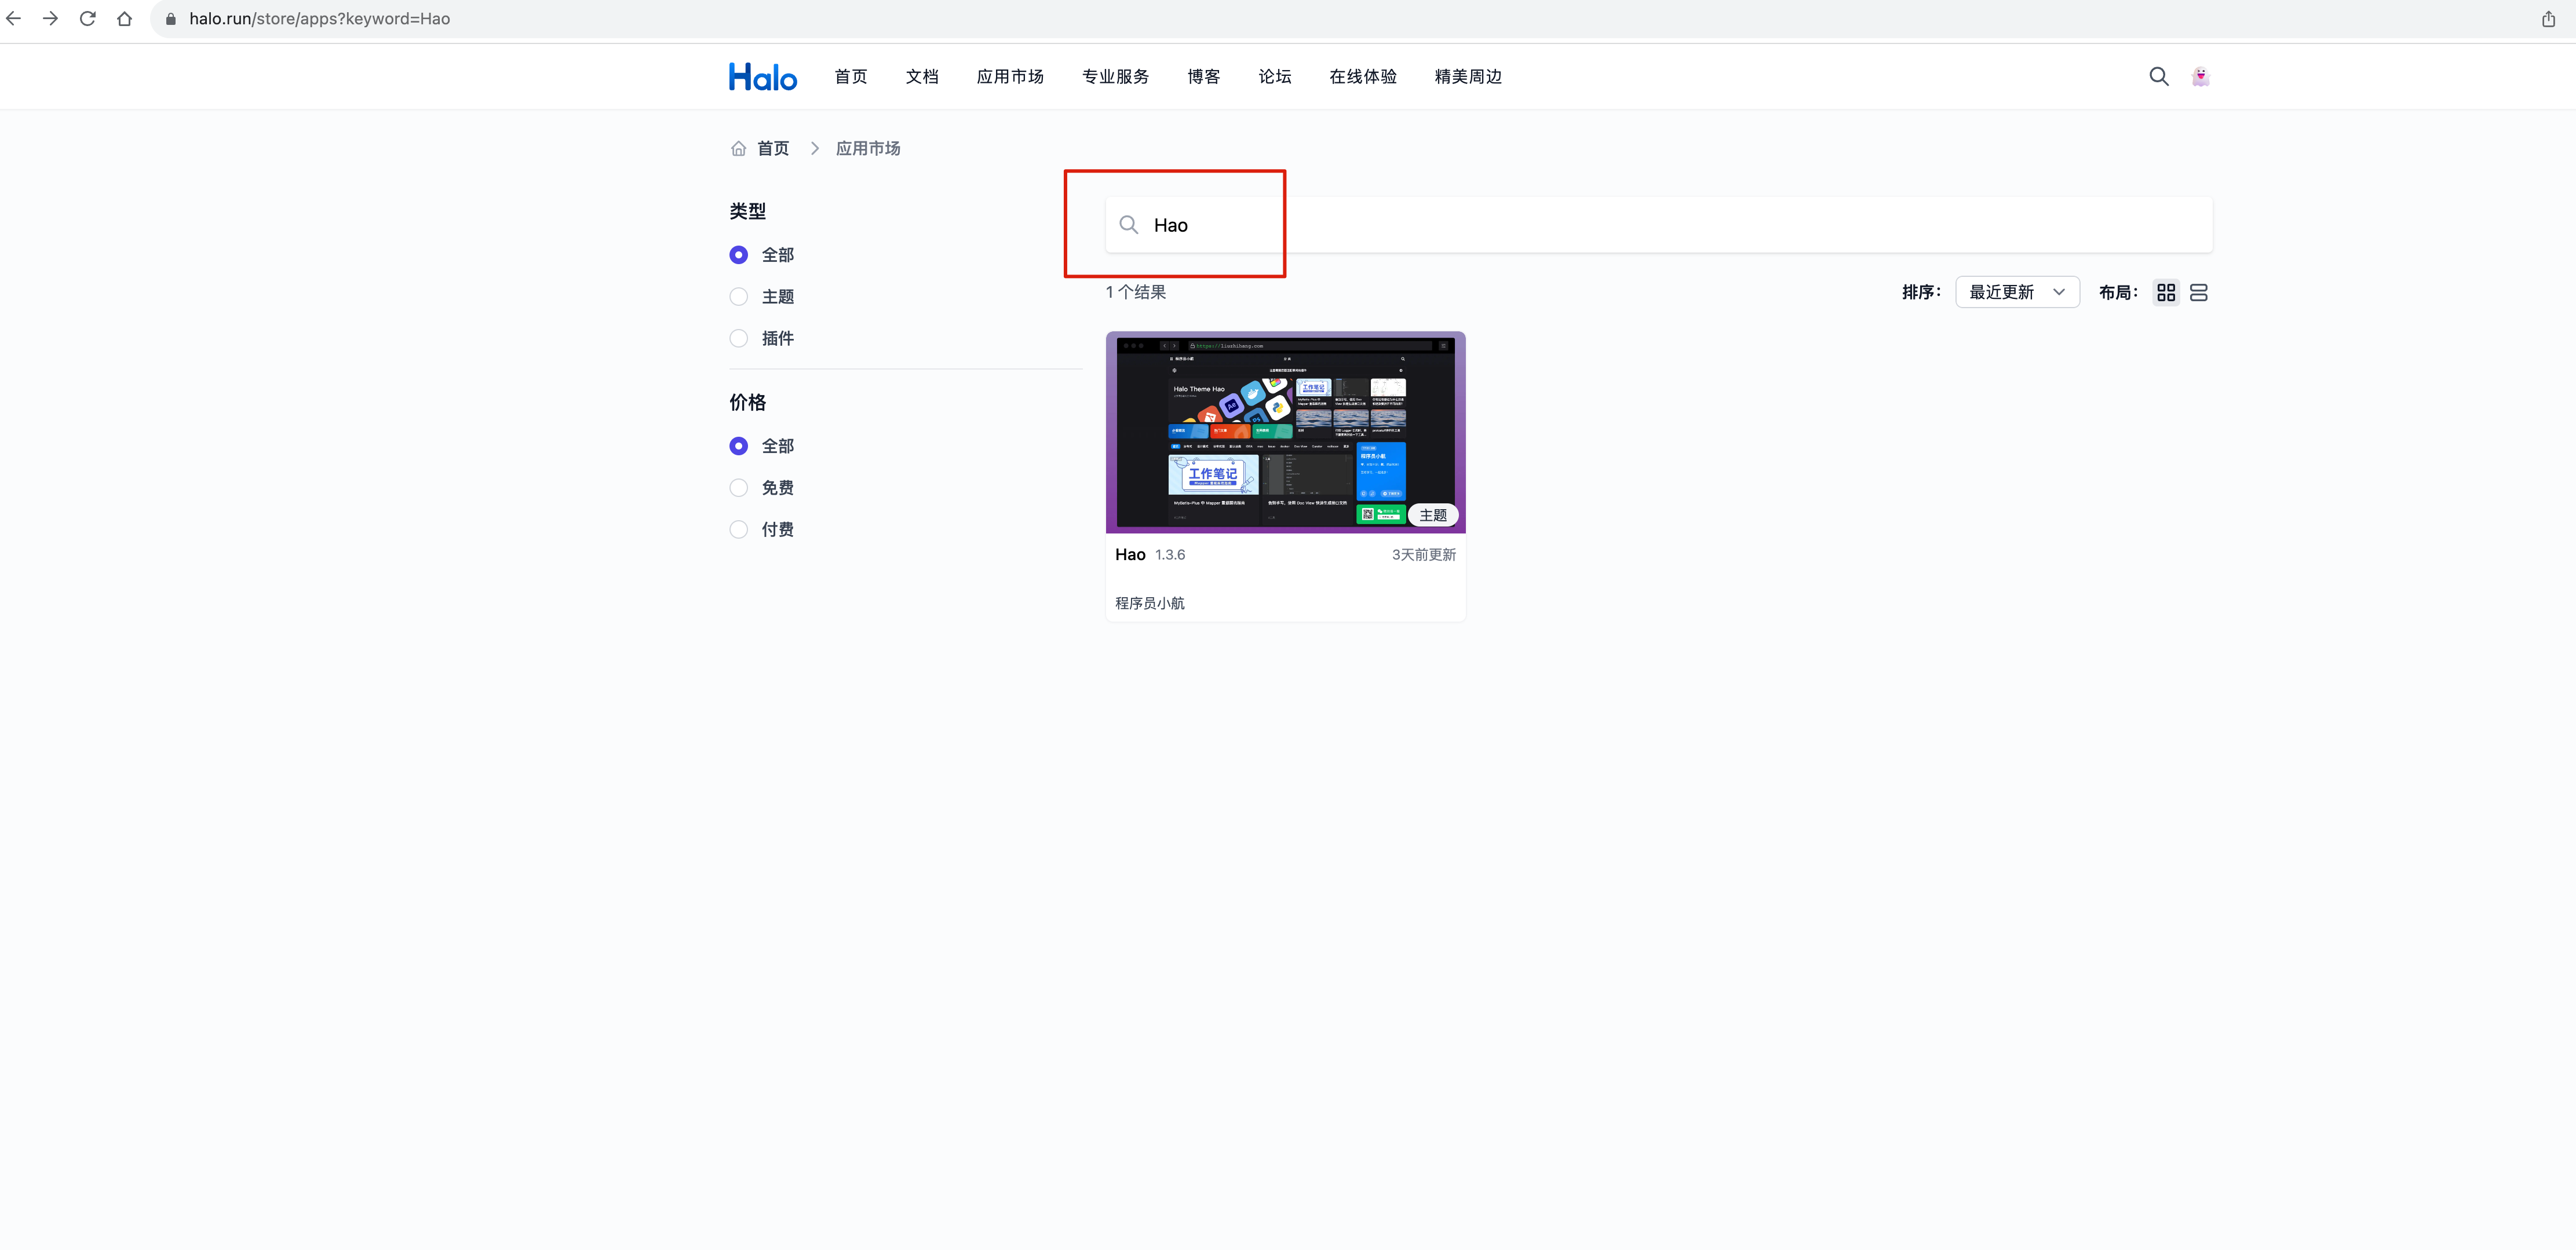Reload the page with refresh icon
This screenshot has width=2576, height=1250.
(x=88, y=19)
